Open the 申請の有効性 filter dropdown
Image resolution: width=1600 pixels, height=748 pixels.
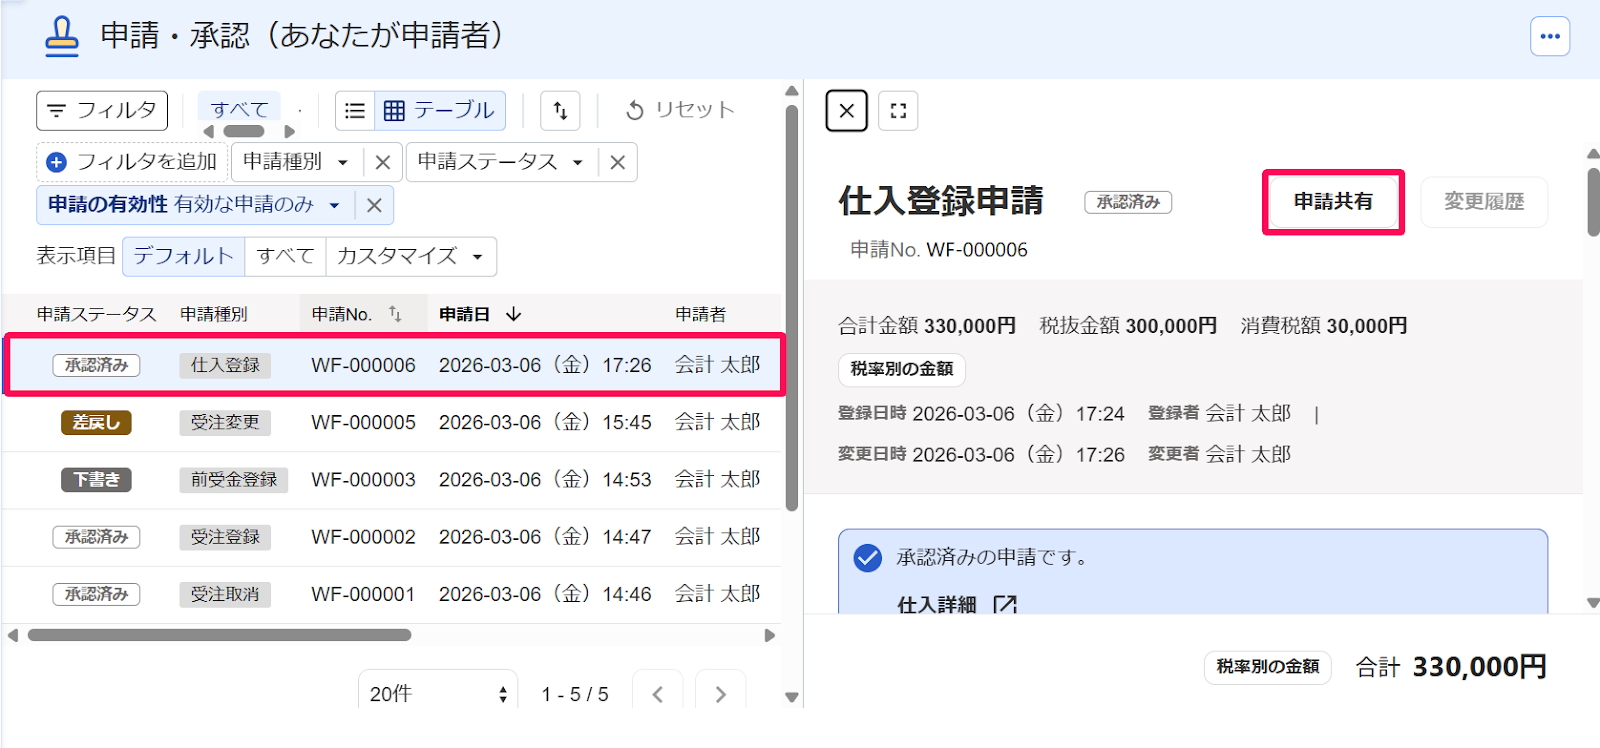195,205
